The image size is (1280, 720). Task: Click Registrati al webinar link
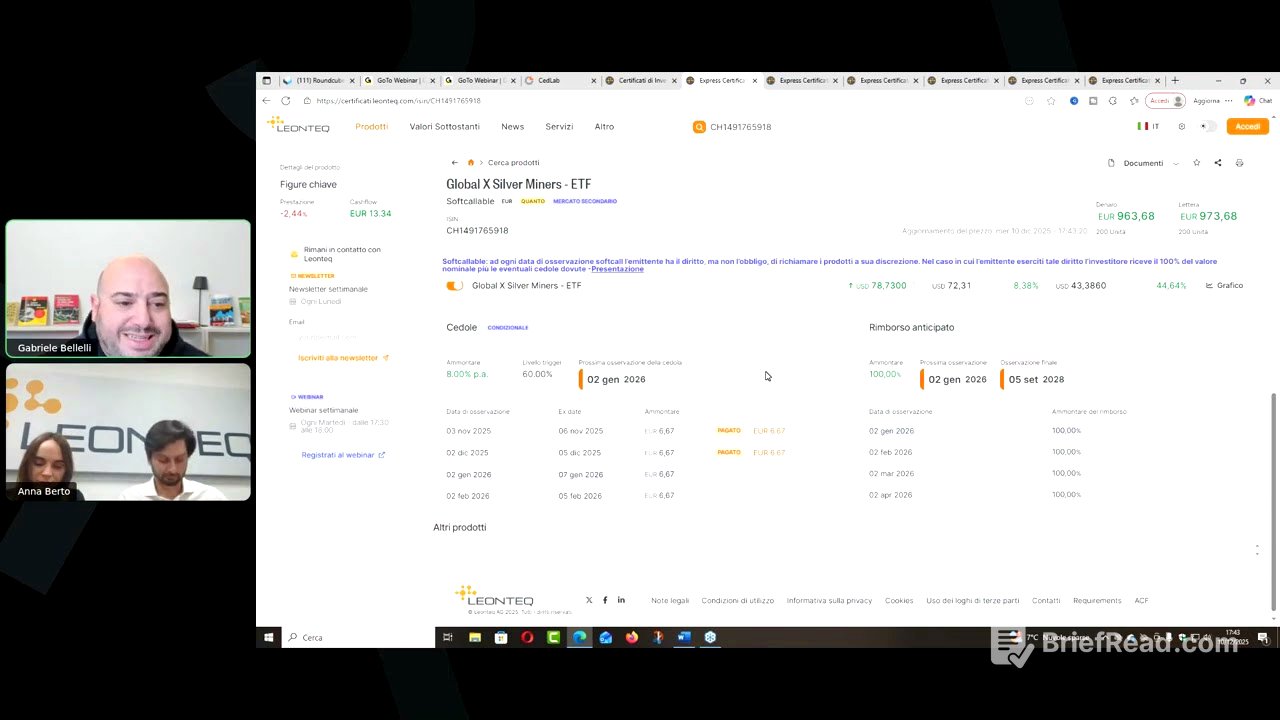[x=338, y=455]
